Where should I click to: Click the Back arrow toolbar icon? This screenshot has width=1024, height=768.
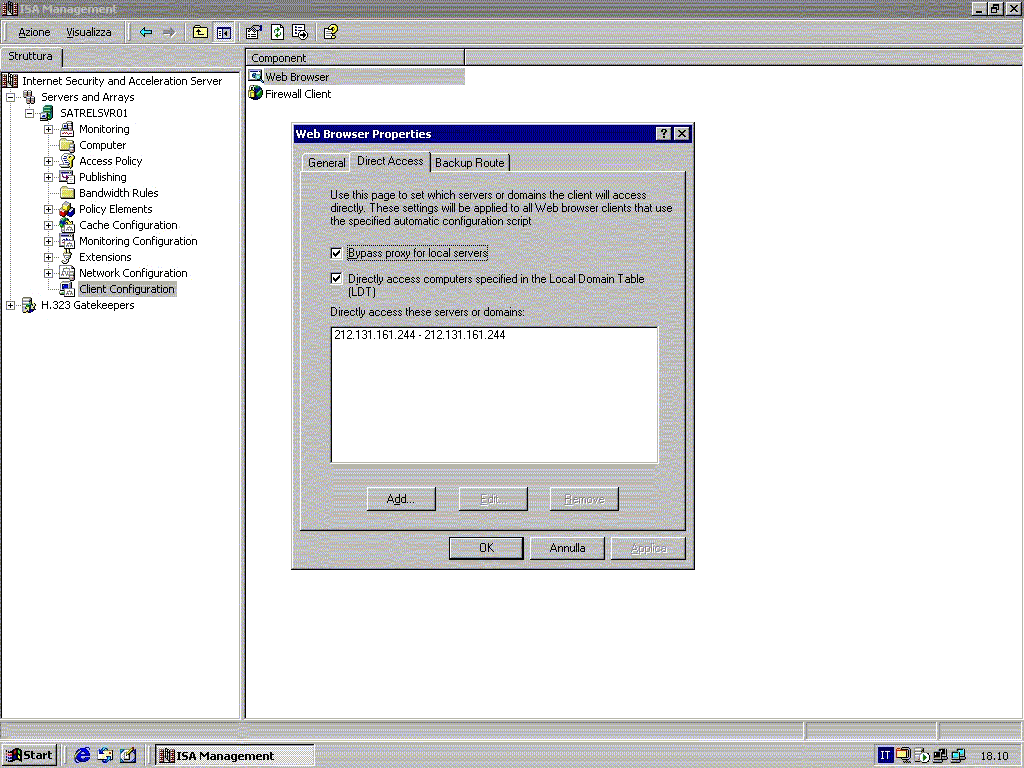pos(146,32)
